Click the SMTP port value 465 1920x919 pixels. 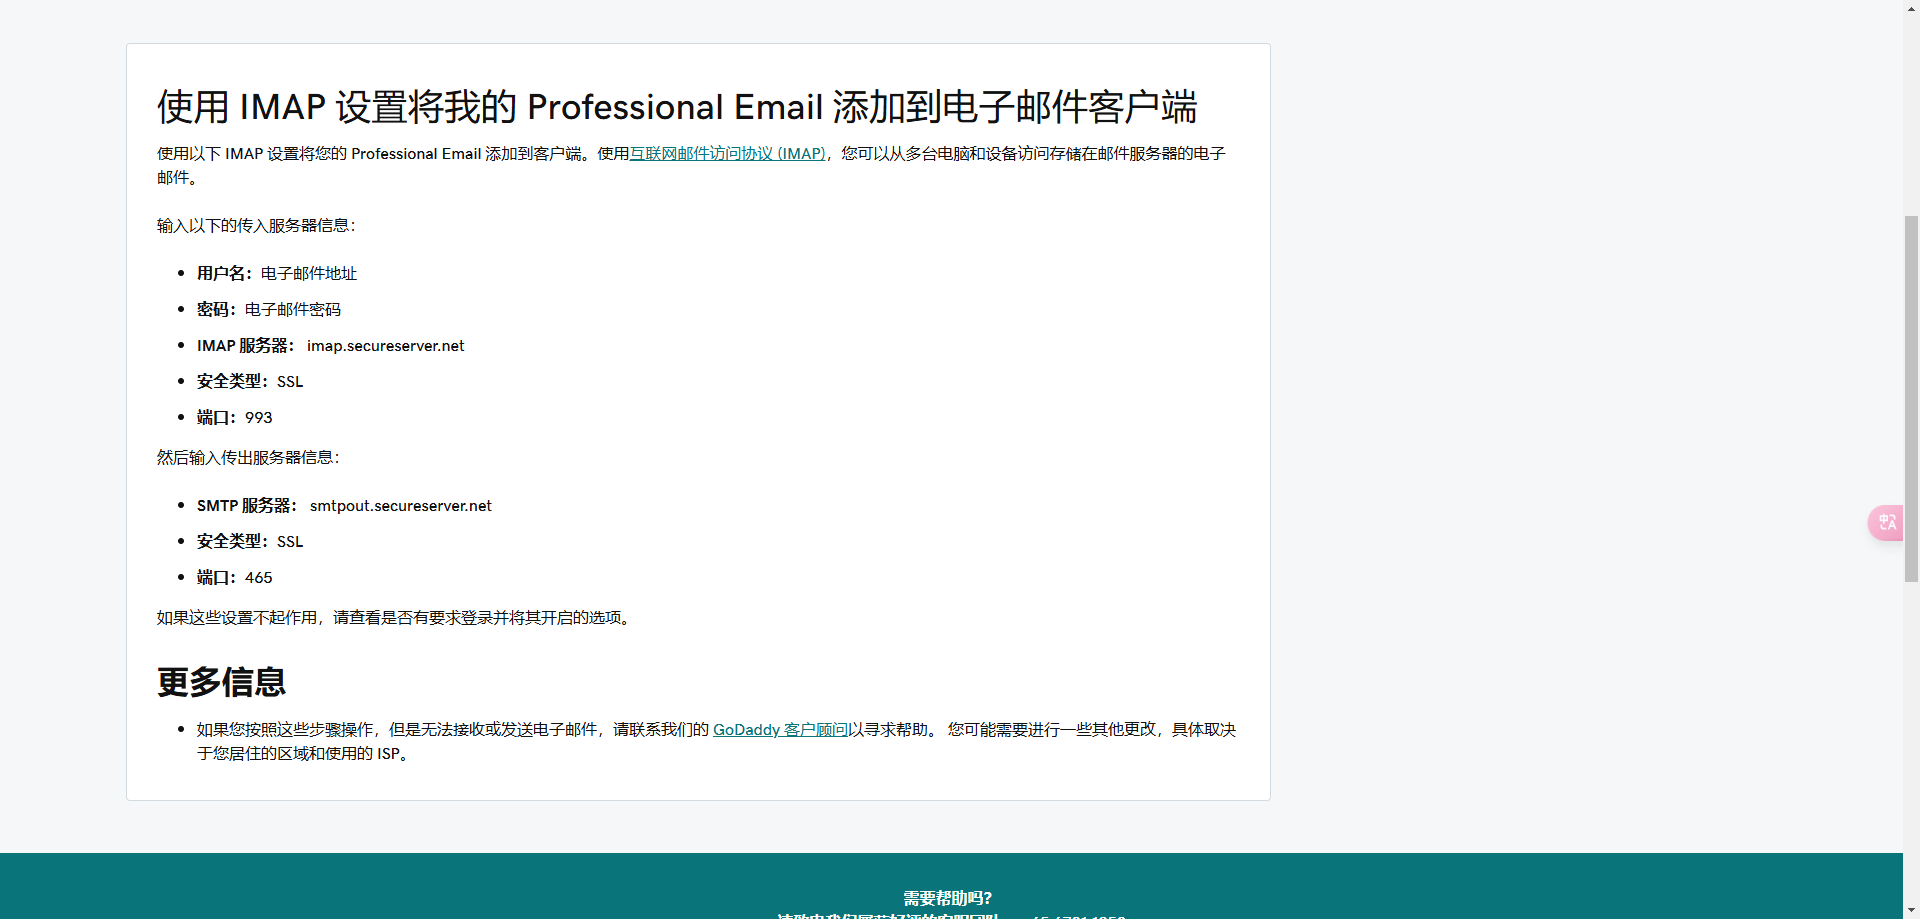259,578
